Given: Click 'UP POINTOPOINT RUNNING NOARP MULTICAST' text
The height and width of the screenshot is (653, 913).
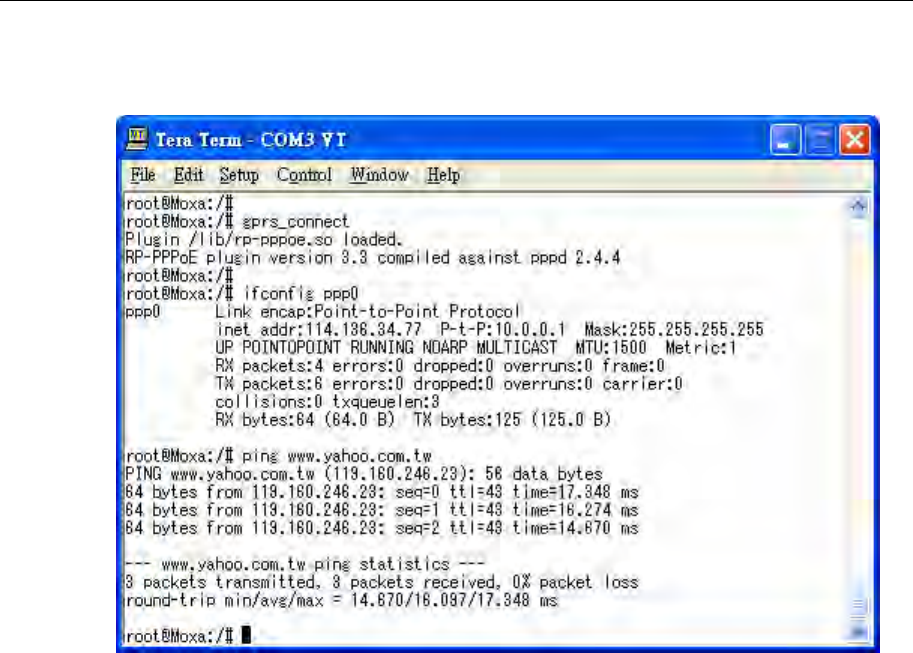Looking at the screenshot, I should (386, 348).
